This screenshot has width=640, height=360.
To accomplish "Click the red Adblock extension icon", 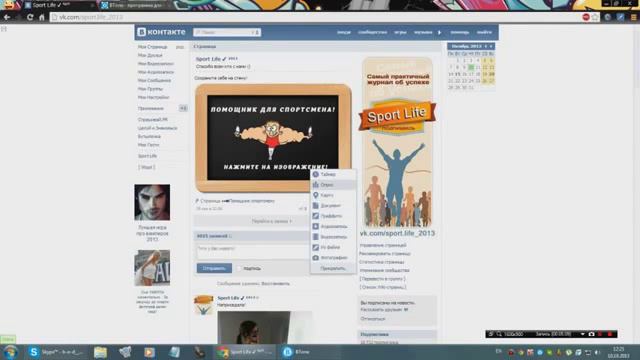I will [586, 17].
